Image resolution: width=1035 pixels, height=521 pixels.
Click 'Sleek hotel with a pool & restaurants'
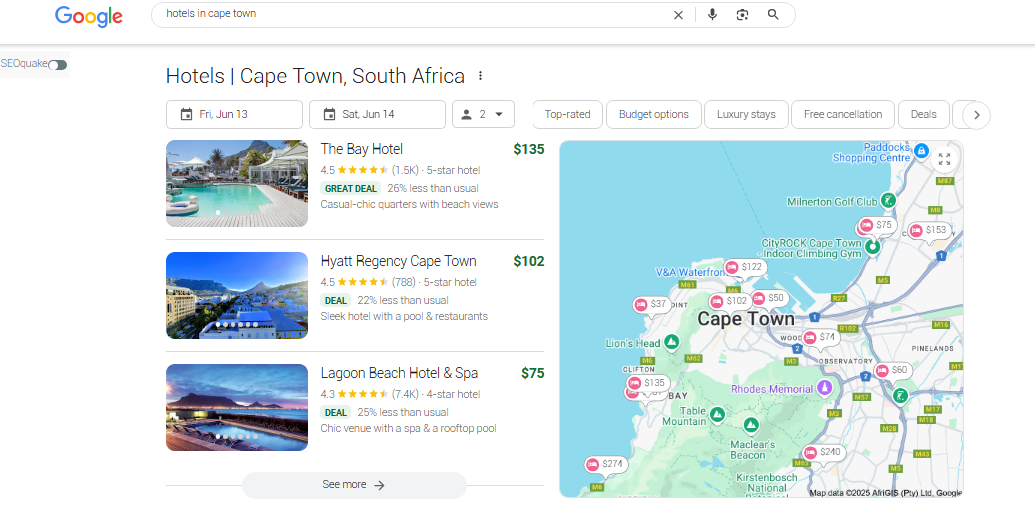(404, 316)
